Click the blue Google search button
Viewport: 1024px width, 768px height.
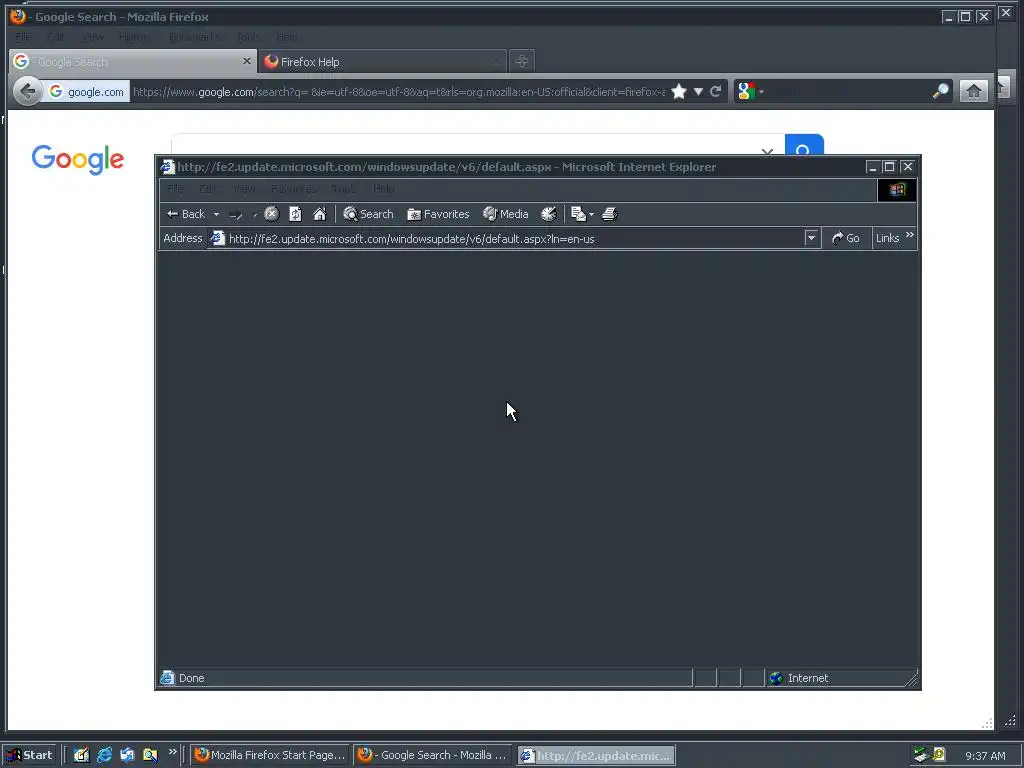(x=804, y=146)
